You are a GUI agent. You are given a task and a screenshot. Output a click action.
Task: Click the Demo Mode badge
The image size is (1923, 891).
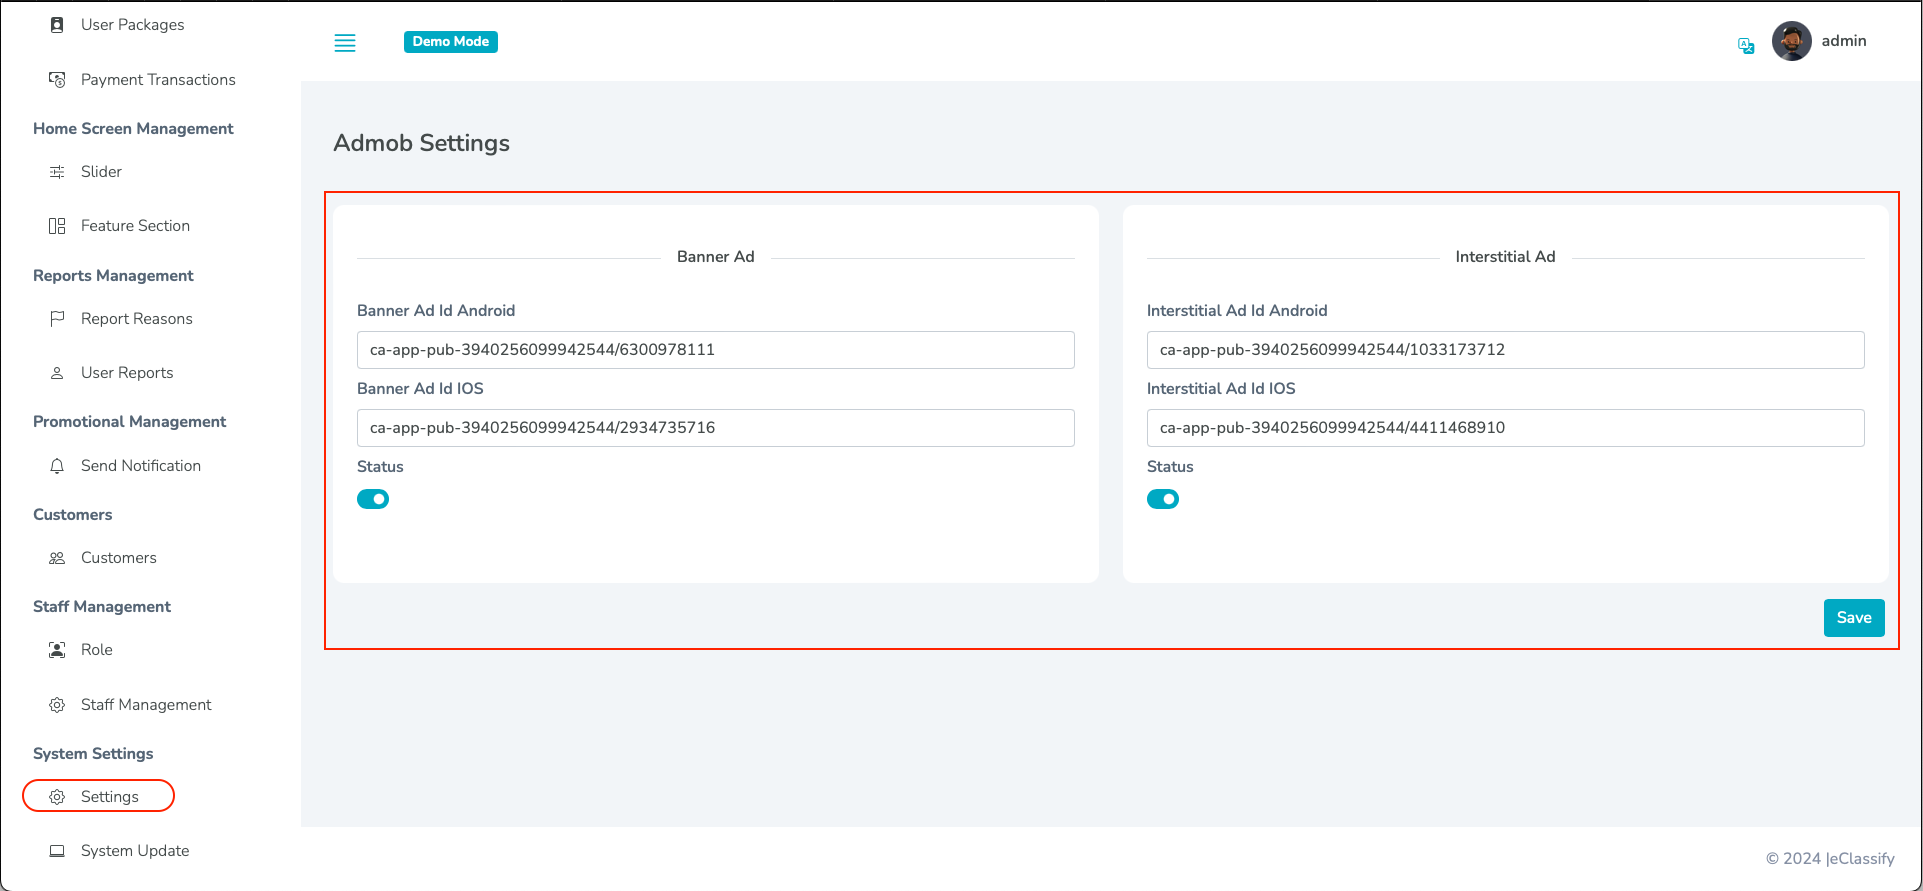451,42
